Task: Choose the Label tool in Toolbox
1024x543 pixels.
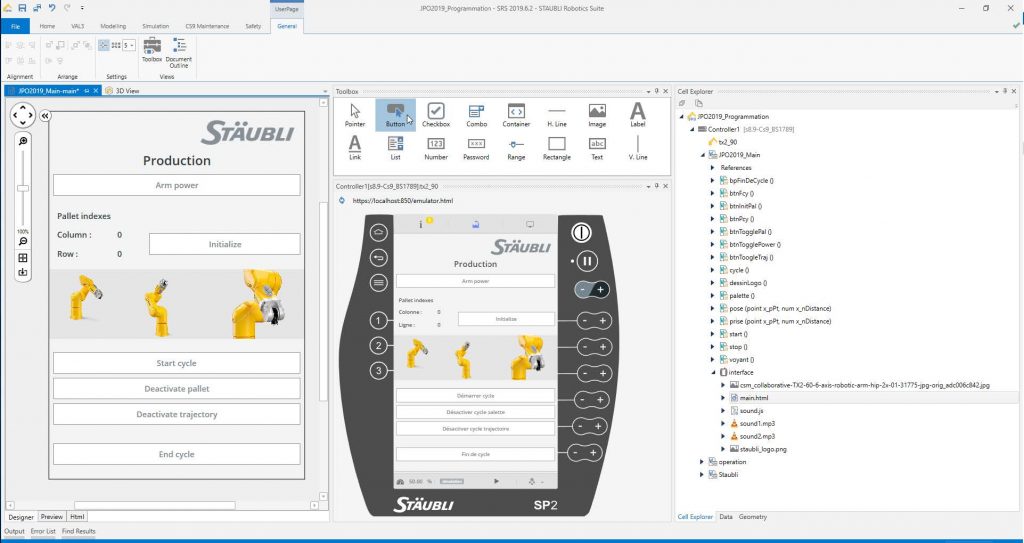Action: (637, 115)
